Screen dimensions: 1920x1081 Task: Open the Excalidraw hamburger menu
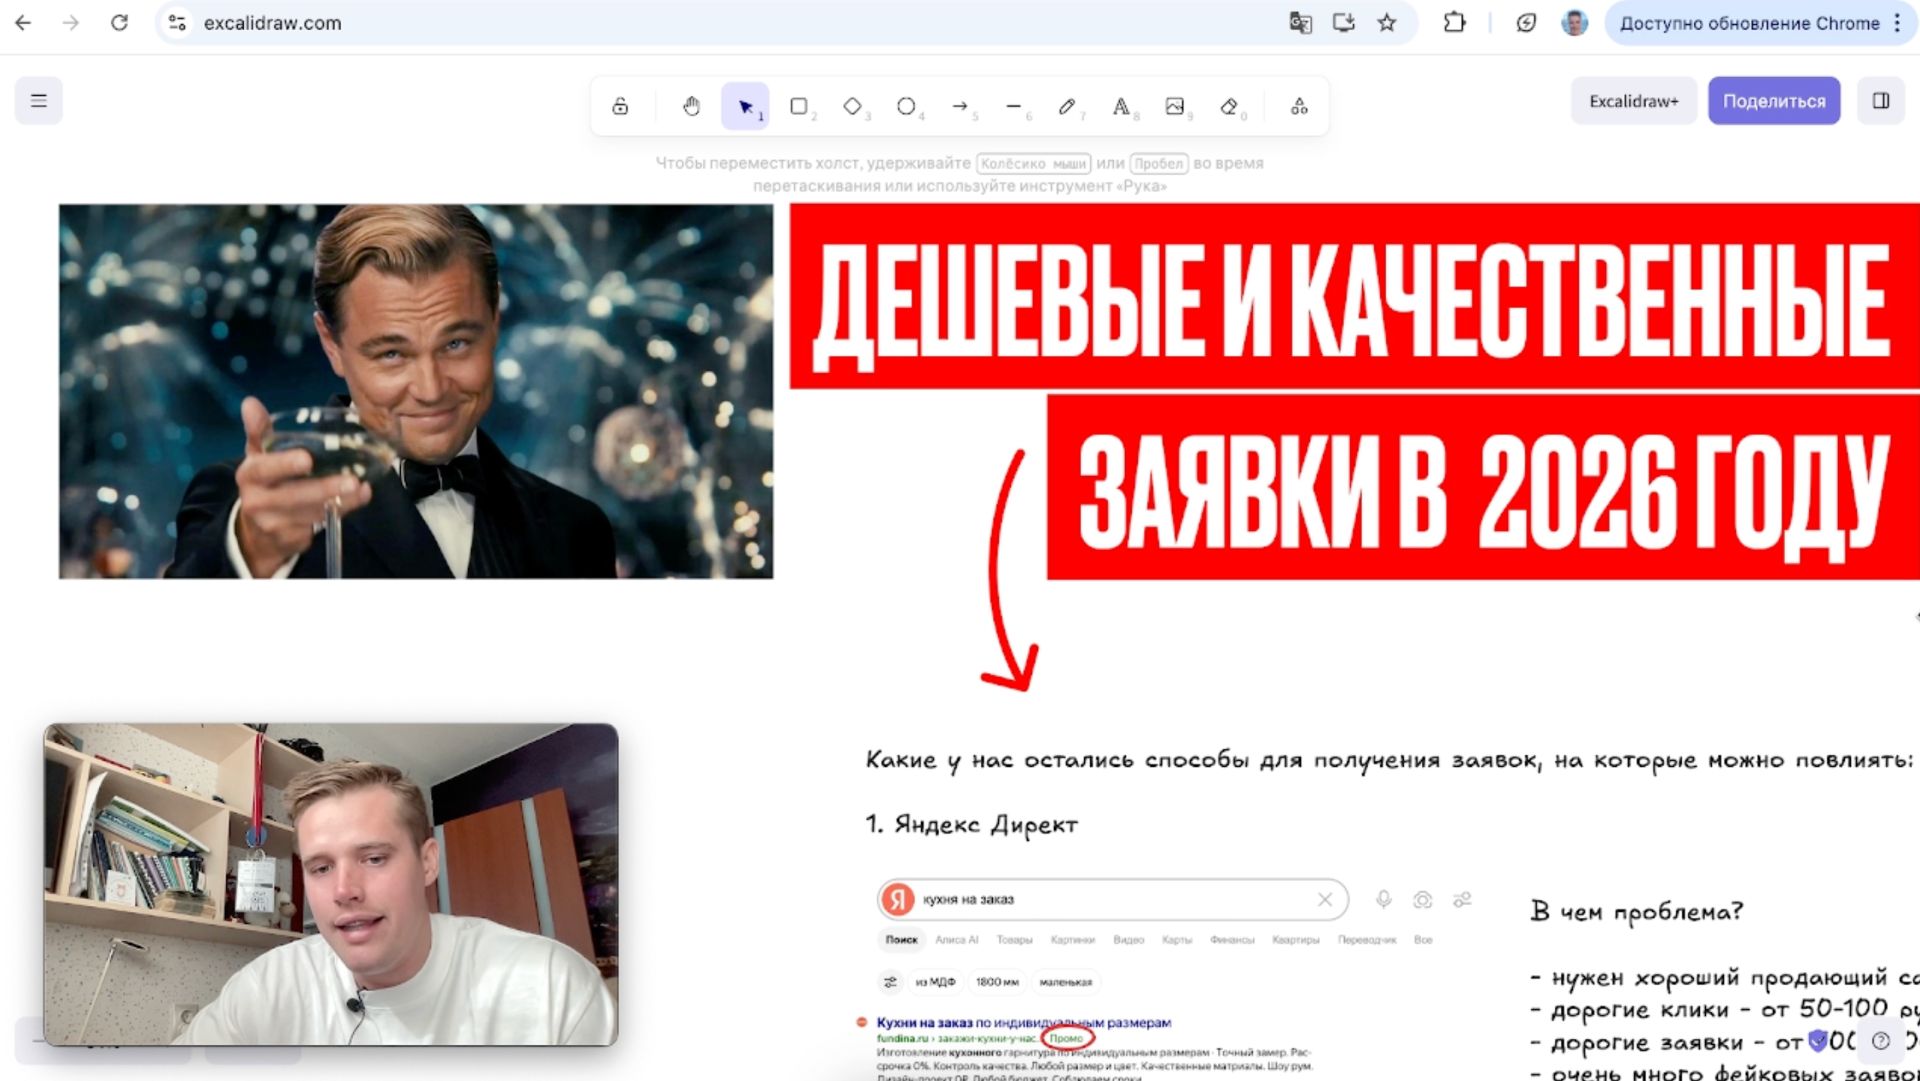click(x=39, y=101)
